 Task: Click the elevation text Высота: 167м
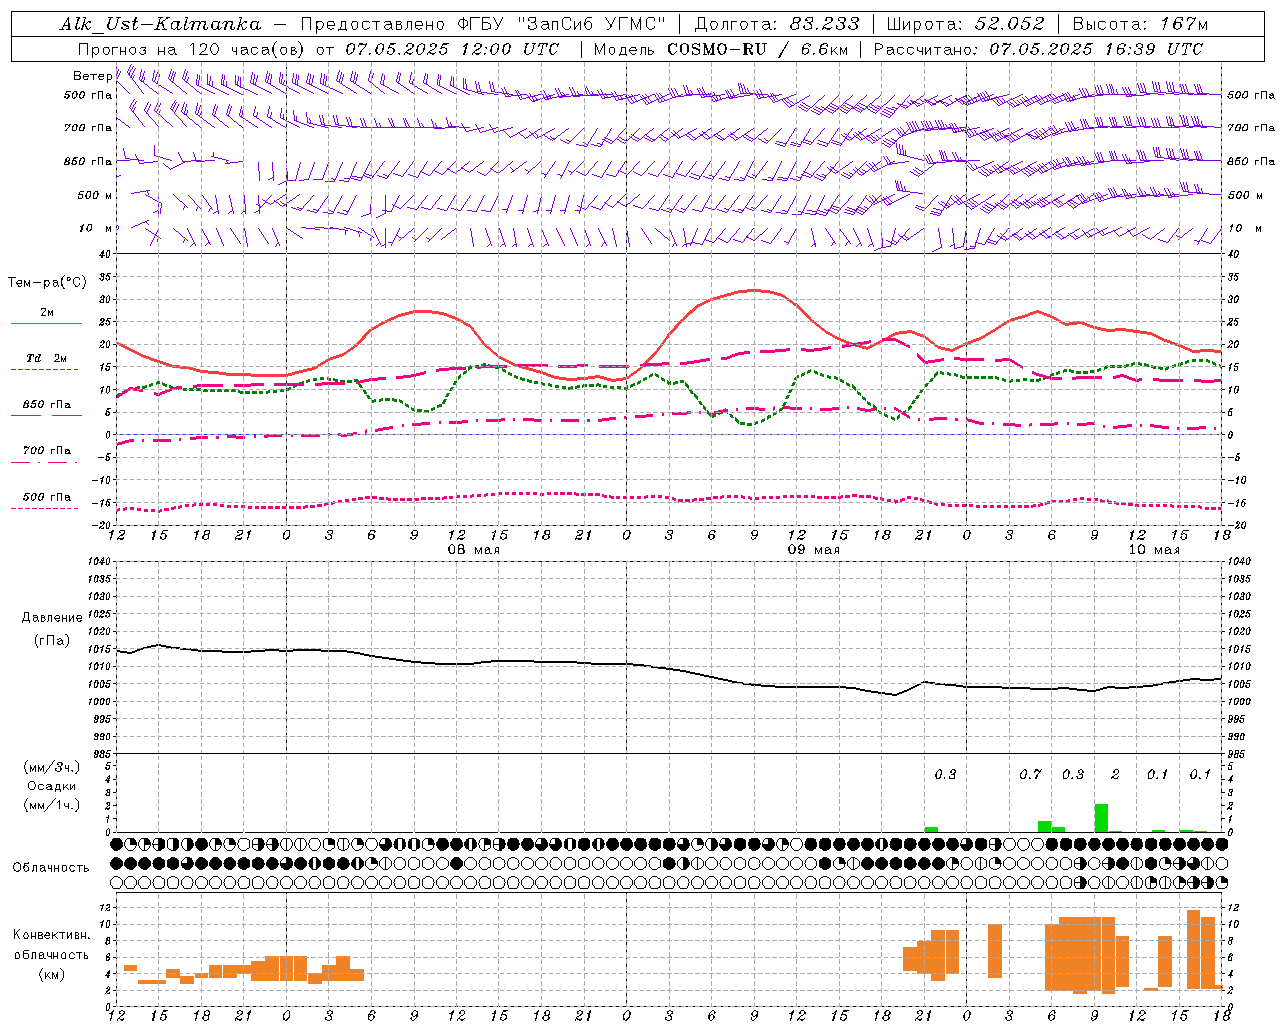(1140, 24)
